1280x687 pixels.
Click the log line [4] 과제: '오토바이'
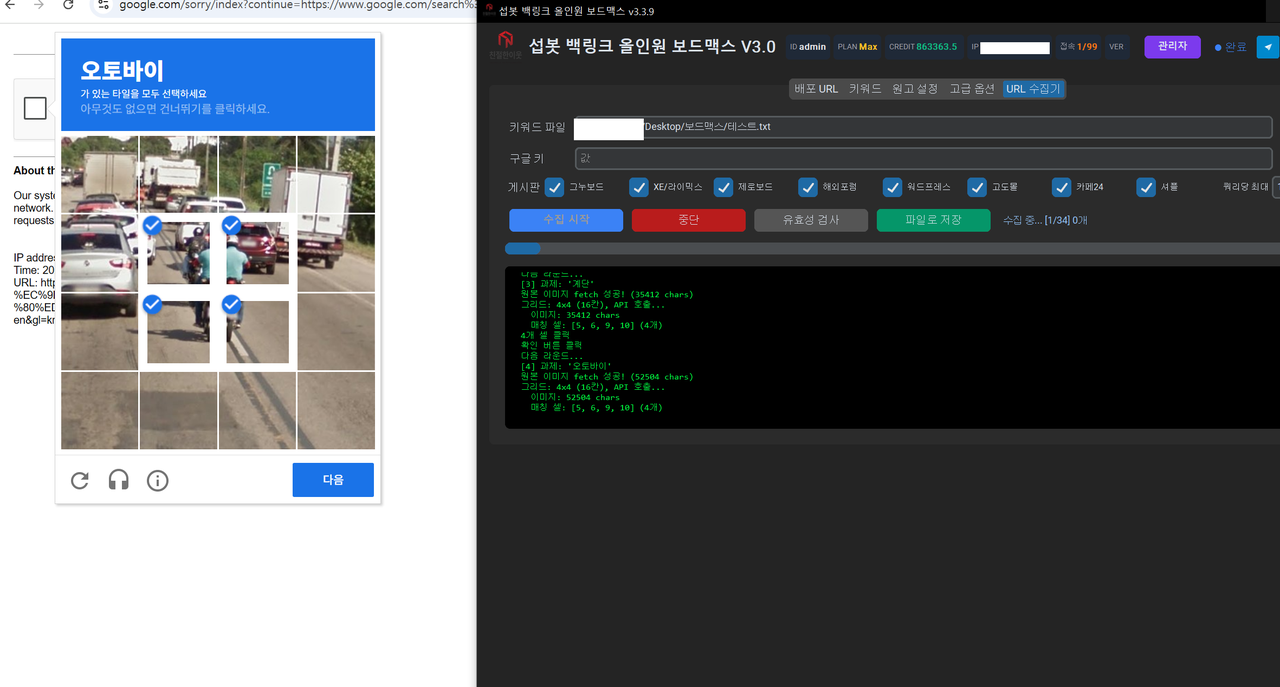(566, 366)
